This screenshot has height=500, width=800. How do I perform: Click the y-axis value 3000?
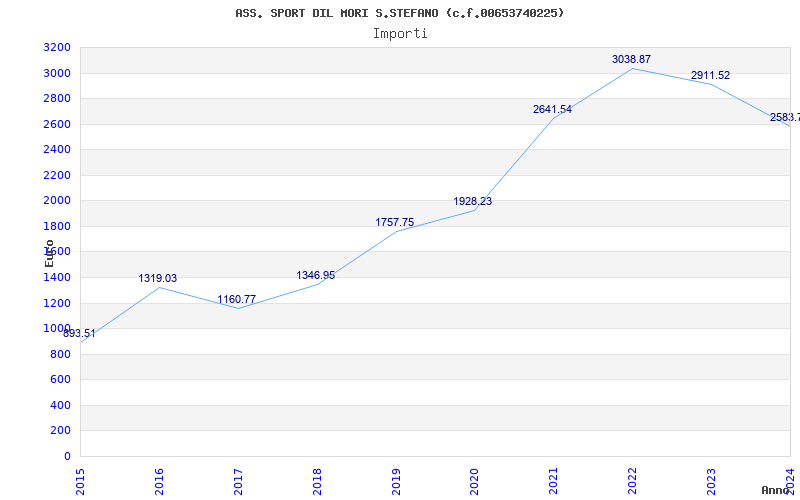point(57,73)
